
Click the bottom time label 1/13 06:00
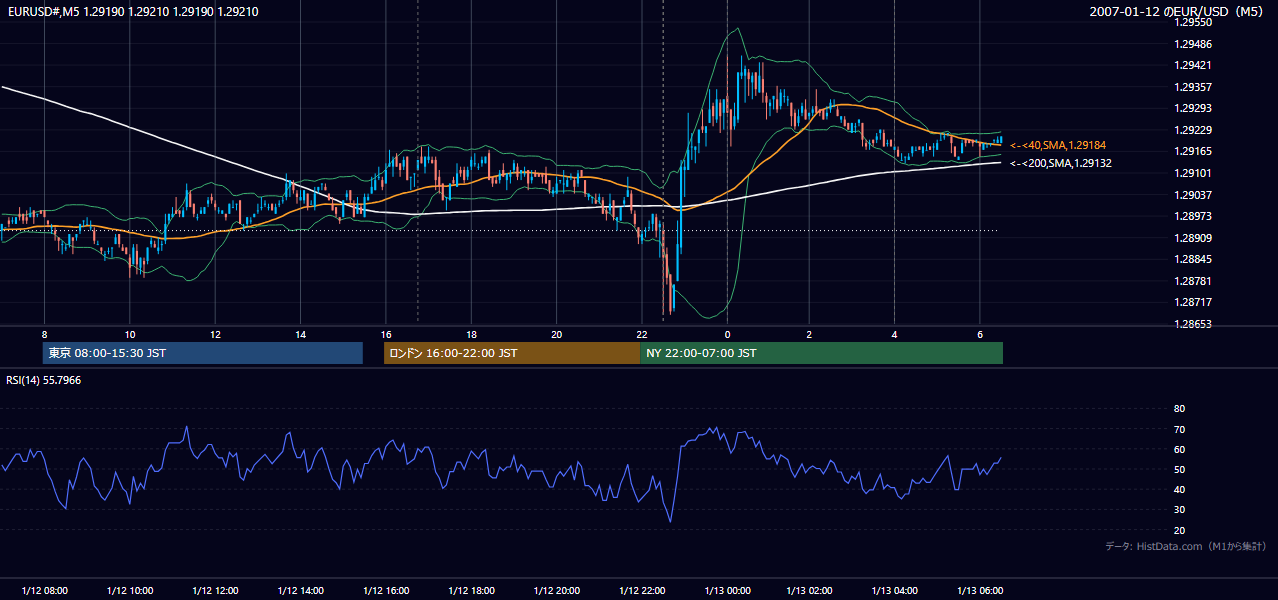[982, 590]
